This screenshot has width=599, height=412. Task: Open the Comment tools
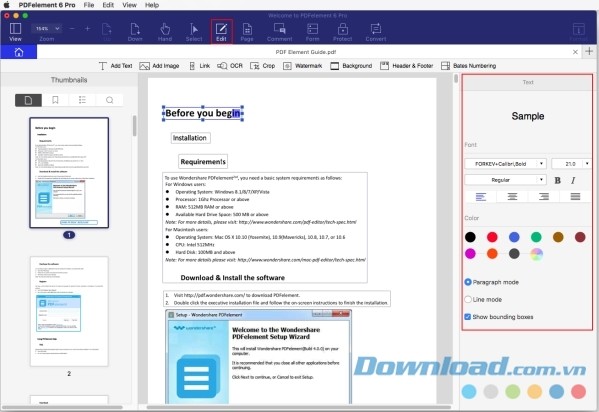280,32
